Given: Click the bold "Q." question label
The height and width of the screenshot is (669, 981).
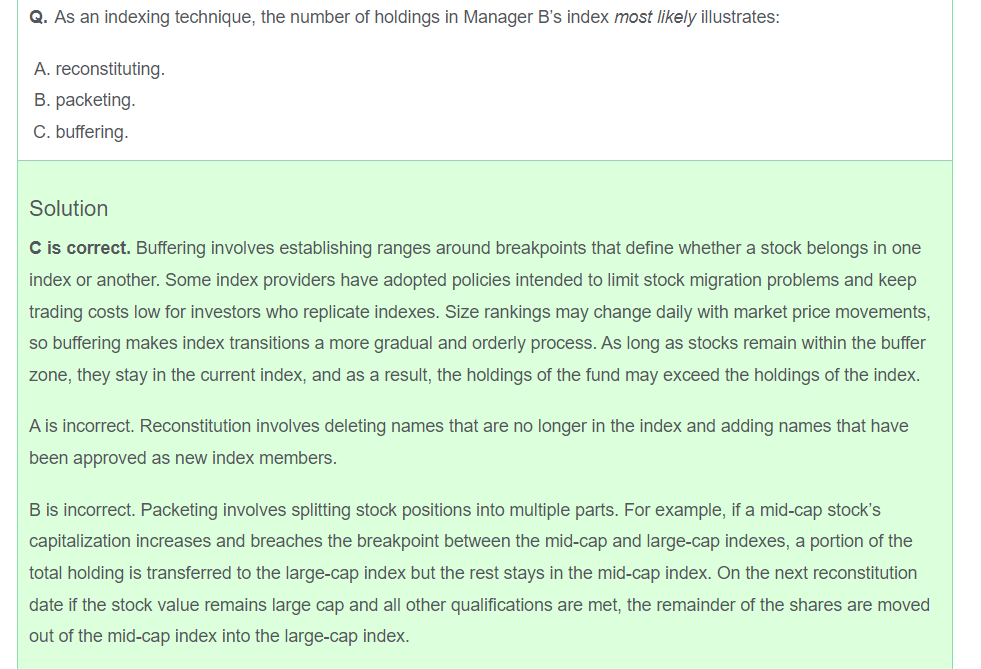Looking at the screenshot, I should click(41, 18).
